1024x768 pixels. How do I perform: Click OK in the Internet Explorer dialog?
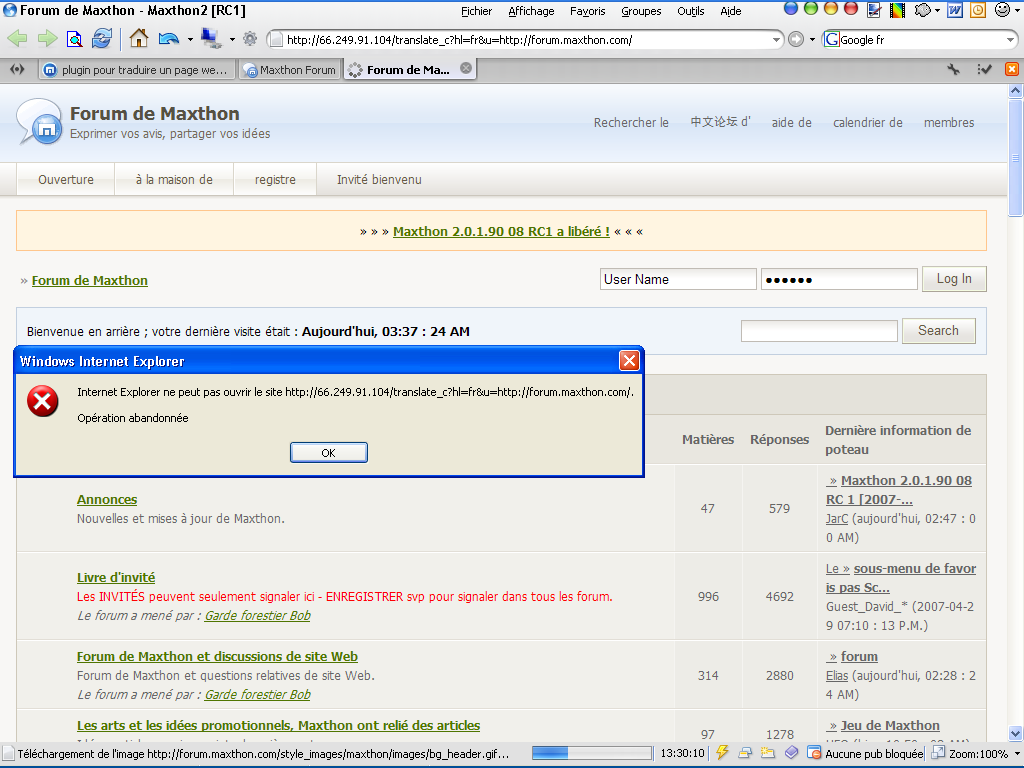pyautogui.click(x=328, y=453)
